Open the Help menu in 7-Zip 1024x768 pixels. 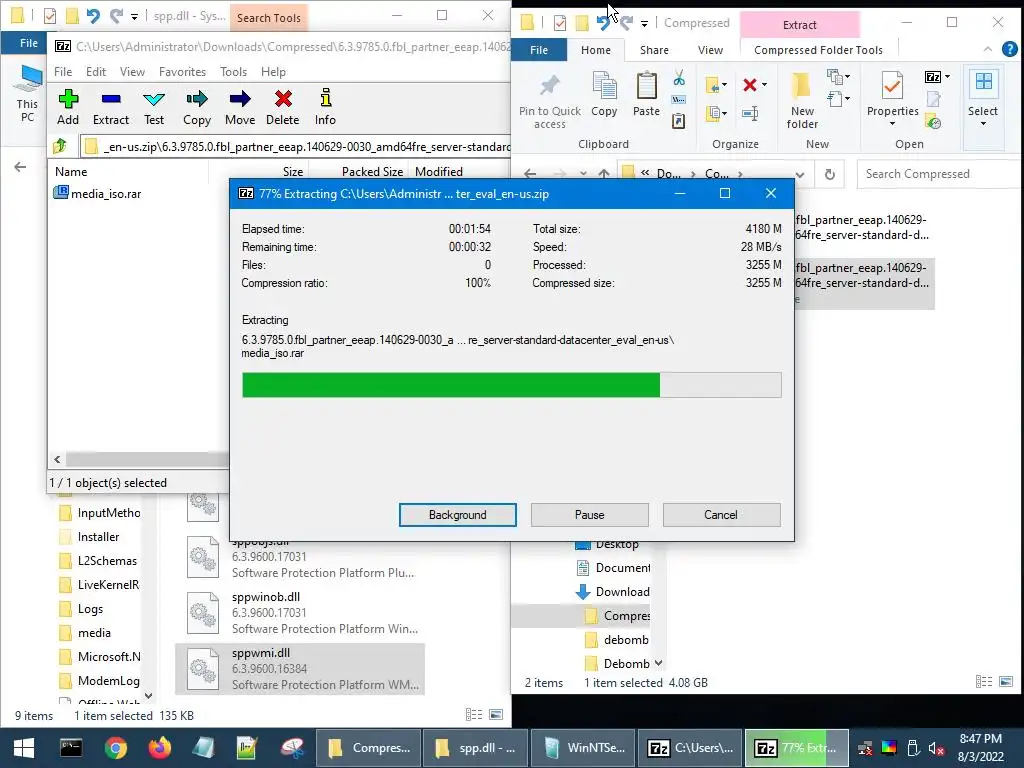pos(273,72)
